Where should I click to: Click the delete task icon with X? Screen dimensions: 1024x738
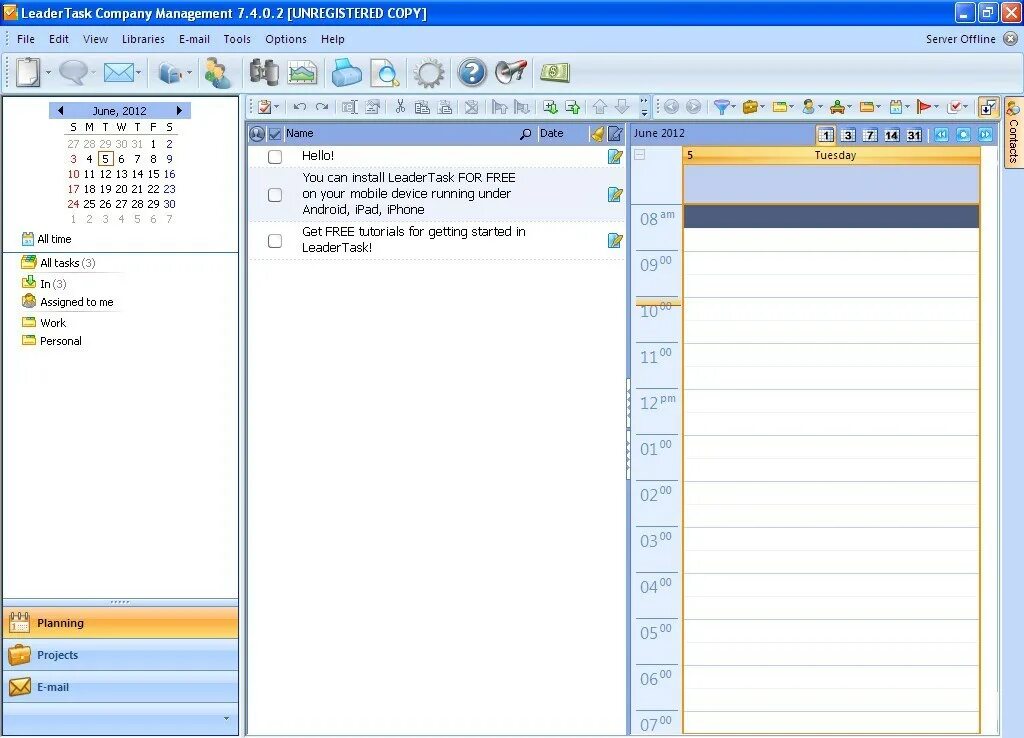pyautogui.click(x=471, y=107)
